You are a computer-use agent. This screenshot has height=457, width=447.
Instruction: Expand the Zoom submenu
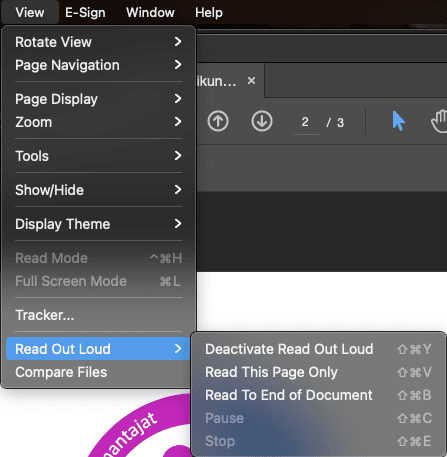(x=98, y=122)
